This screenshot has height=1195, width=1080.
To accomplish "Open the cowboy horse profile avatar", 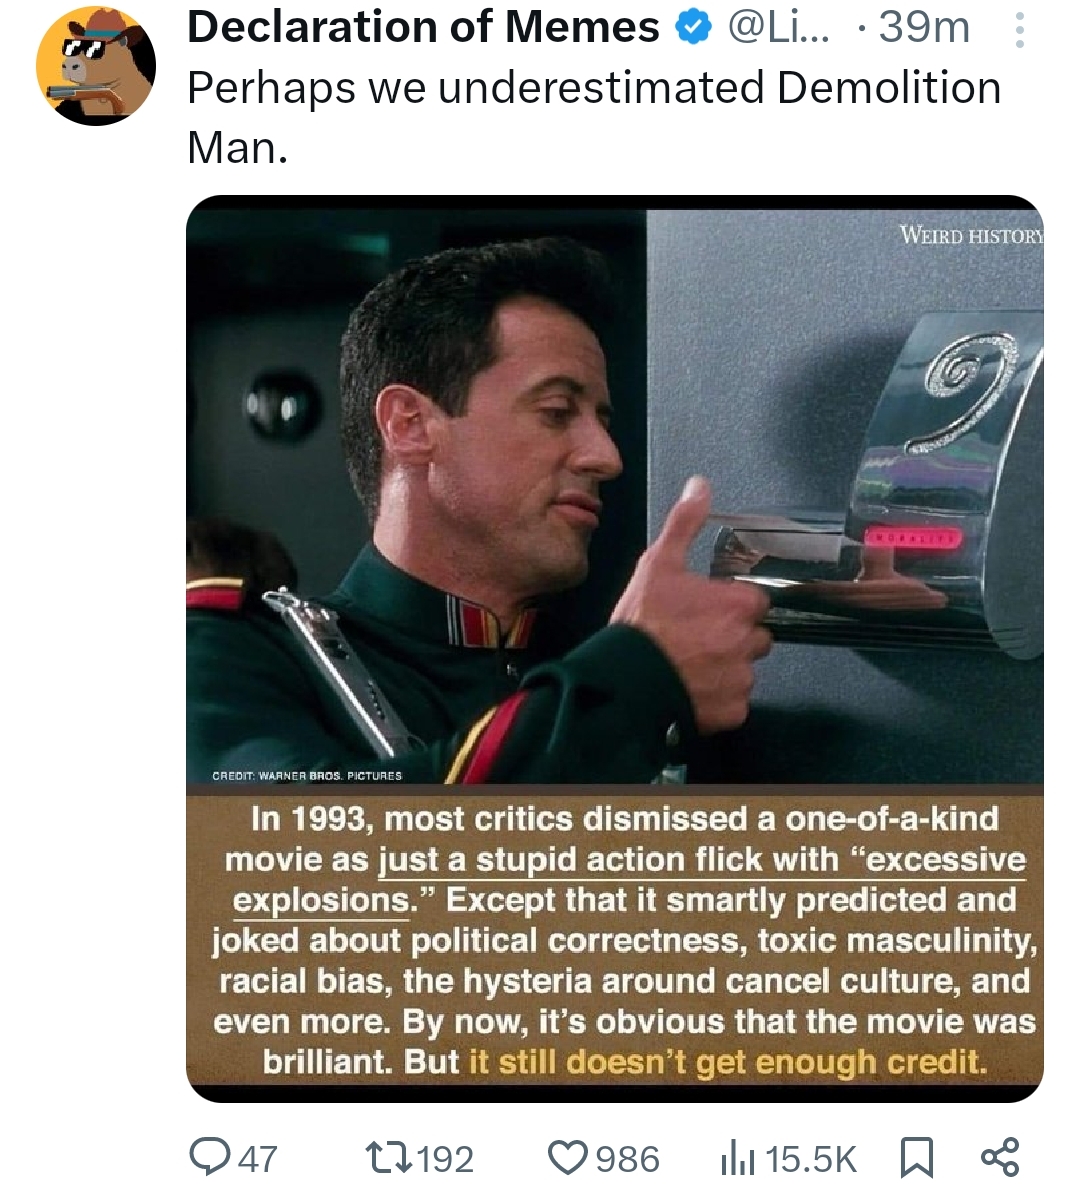I will (x=95, y=66).
